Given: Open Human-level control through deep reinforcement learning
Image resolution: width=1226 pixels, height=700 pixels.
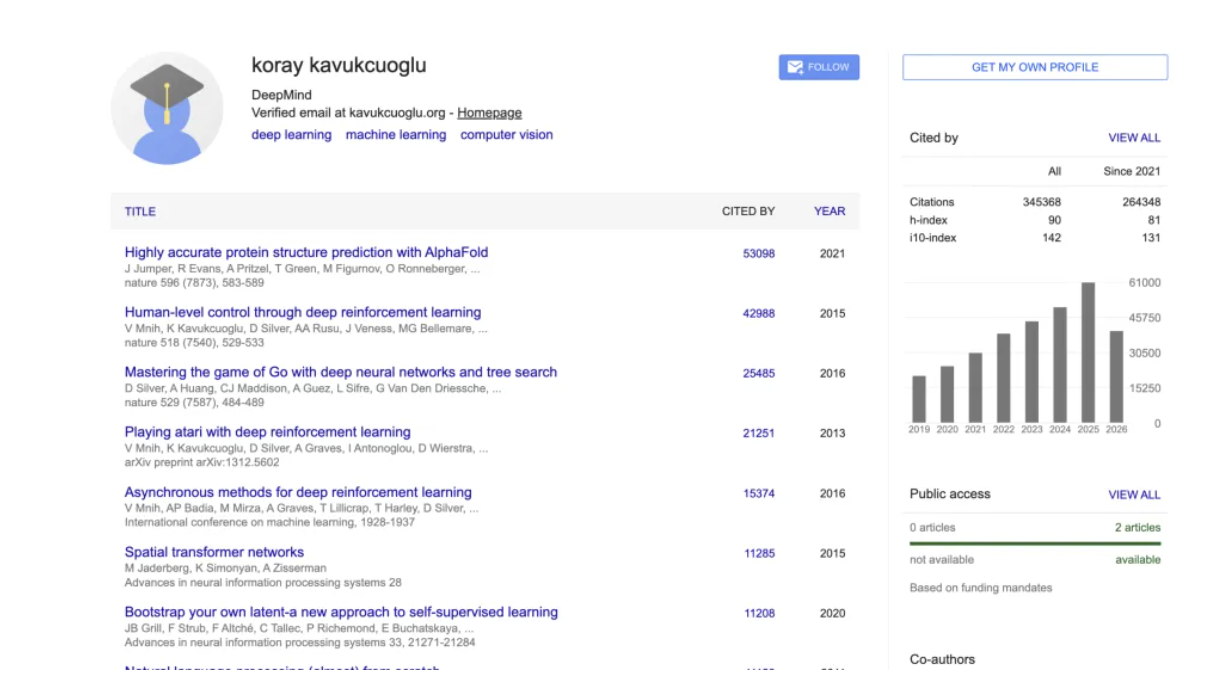Looking at the screenshot, I should pyautogui.click(x=303, y=312).
